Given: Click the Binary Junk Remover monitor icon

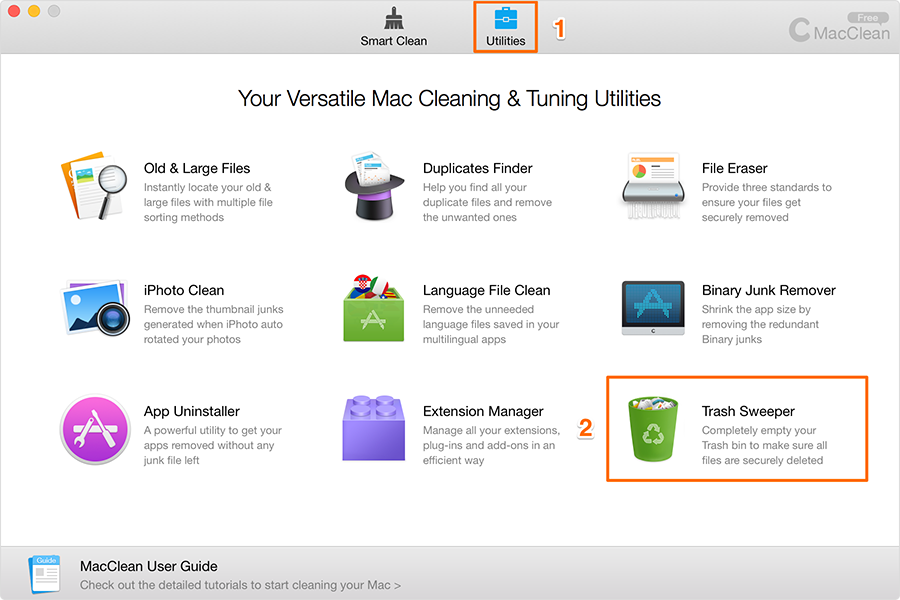Looking at the screenshot, I should coord(653,308).
